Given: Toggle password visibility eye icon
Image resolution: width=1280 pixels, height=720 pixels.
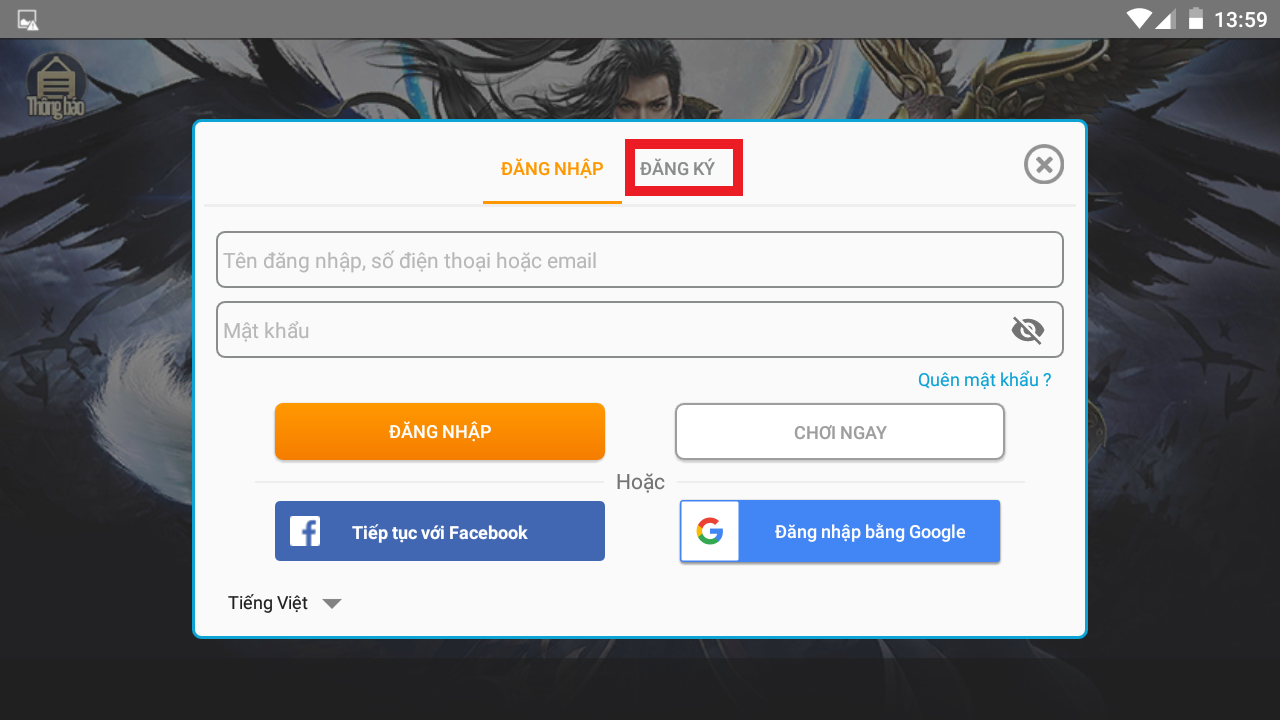Looking at the screenshot, I should pos(1027,330).
